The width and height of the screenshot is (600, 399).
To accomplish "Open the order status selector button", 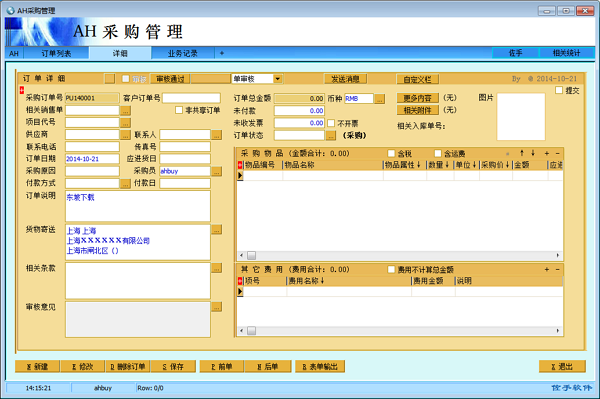I will coord(331,135).
